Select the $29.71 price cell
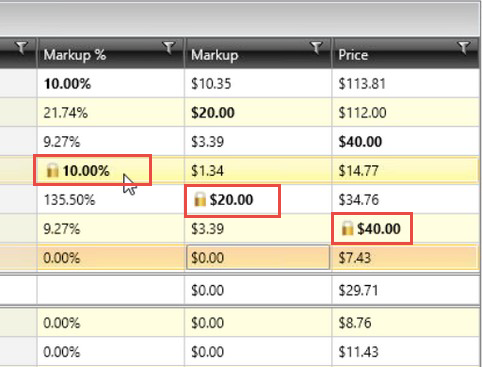Screen dimensions: 482x367 (406, 290)
